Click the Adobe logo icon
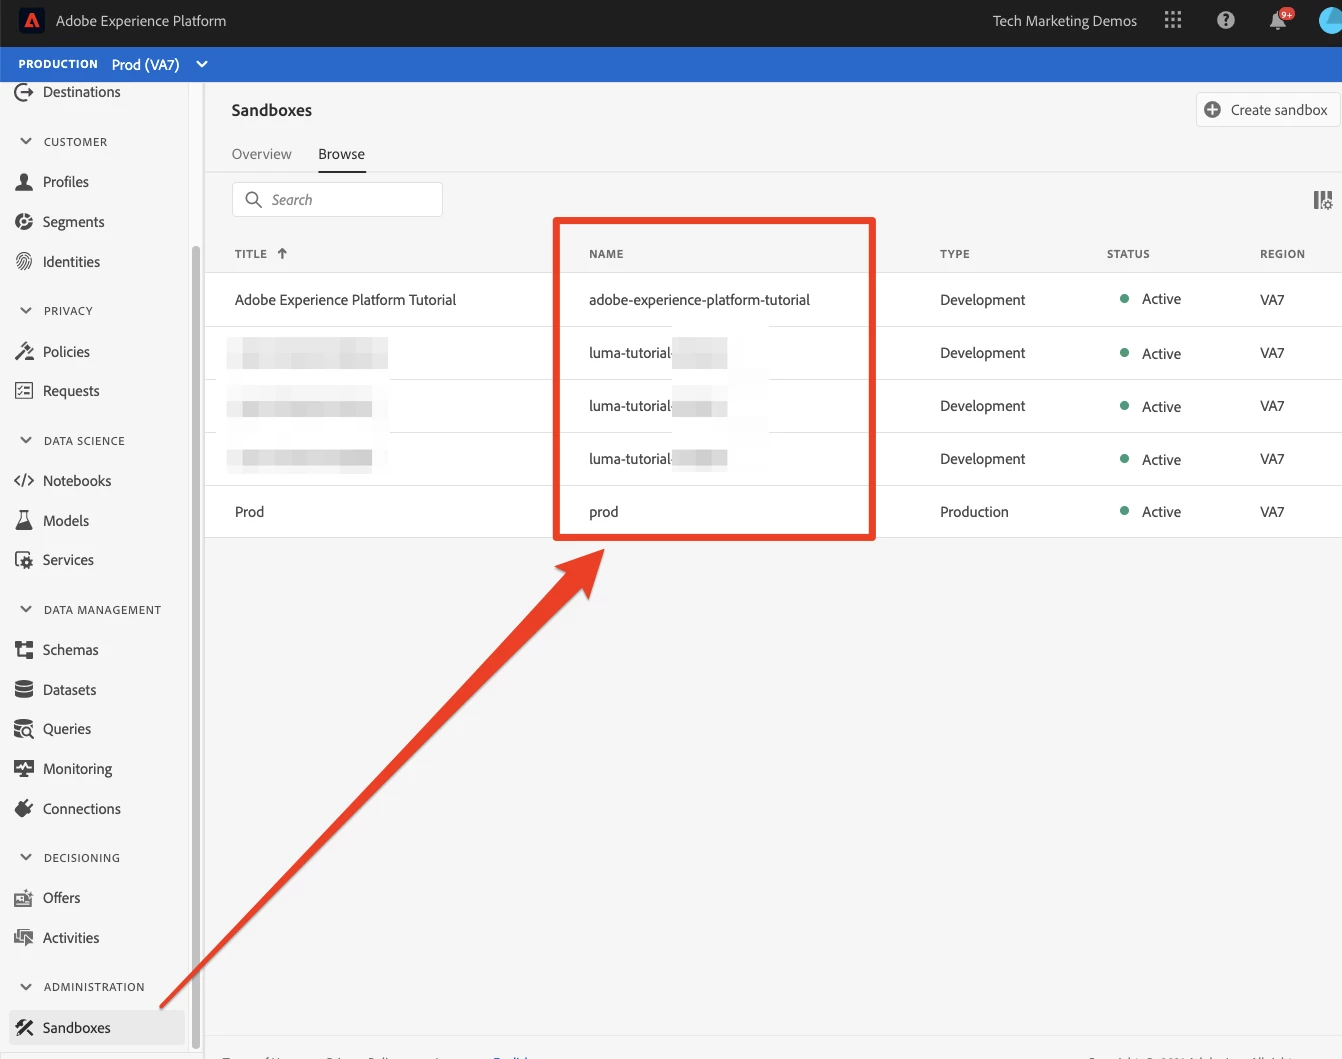The height and width of the screenshot is (1059, 1342). (32, 21)
